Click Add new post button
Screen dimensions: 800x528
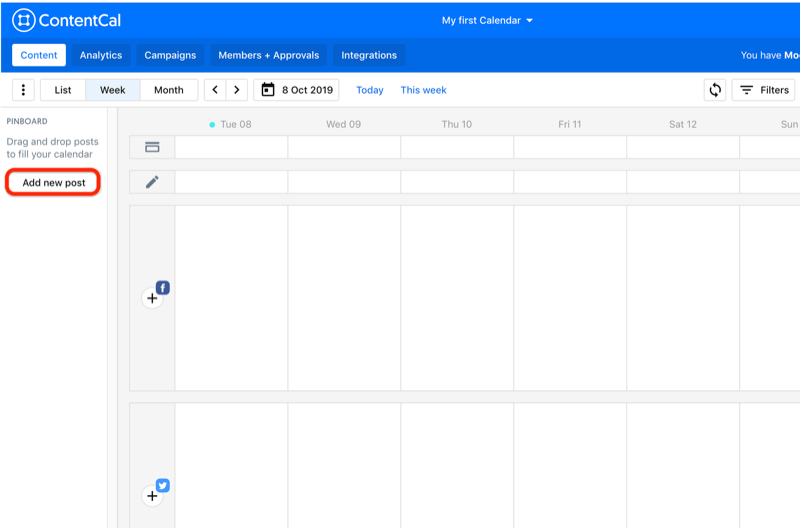(53, 182)
